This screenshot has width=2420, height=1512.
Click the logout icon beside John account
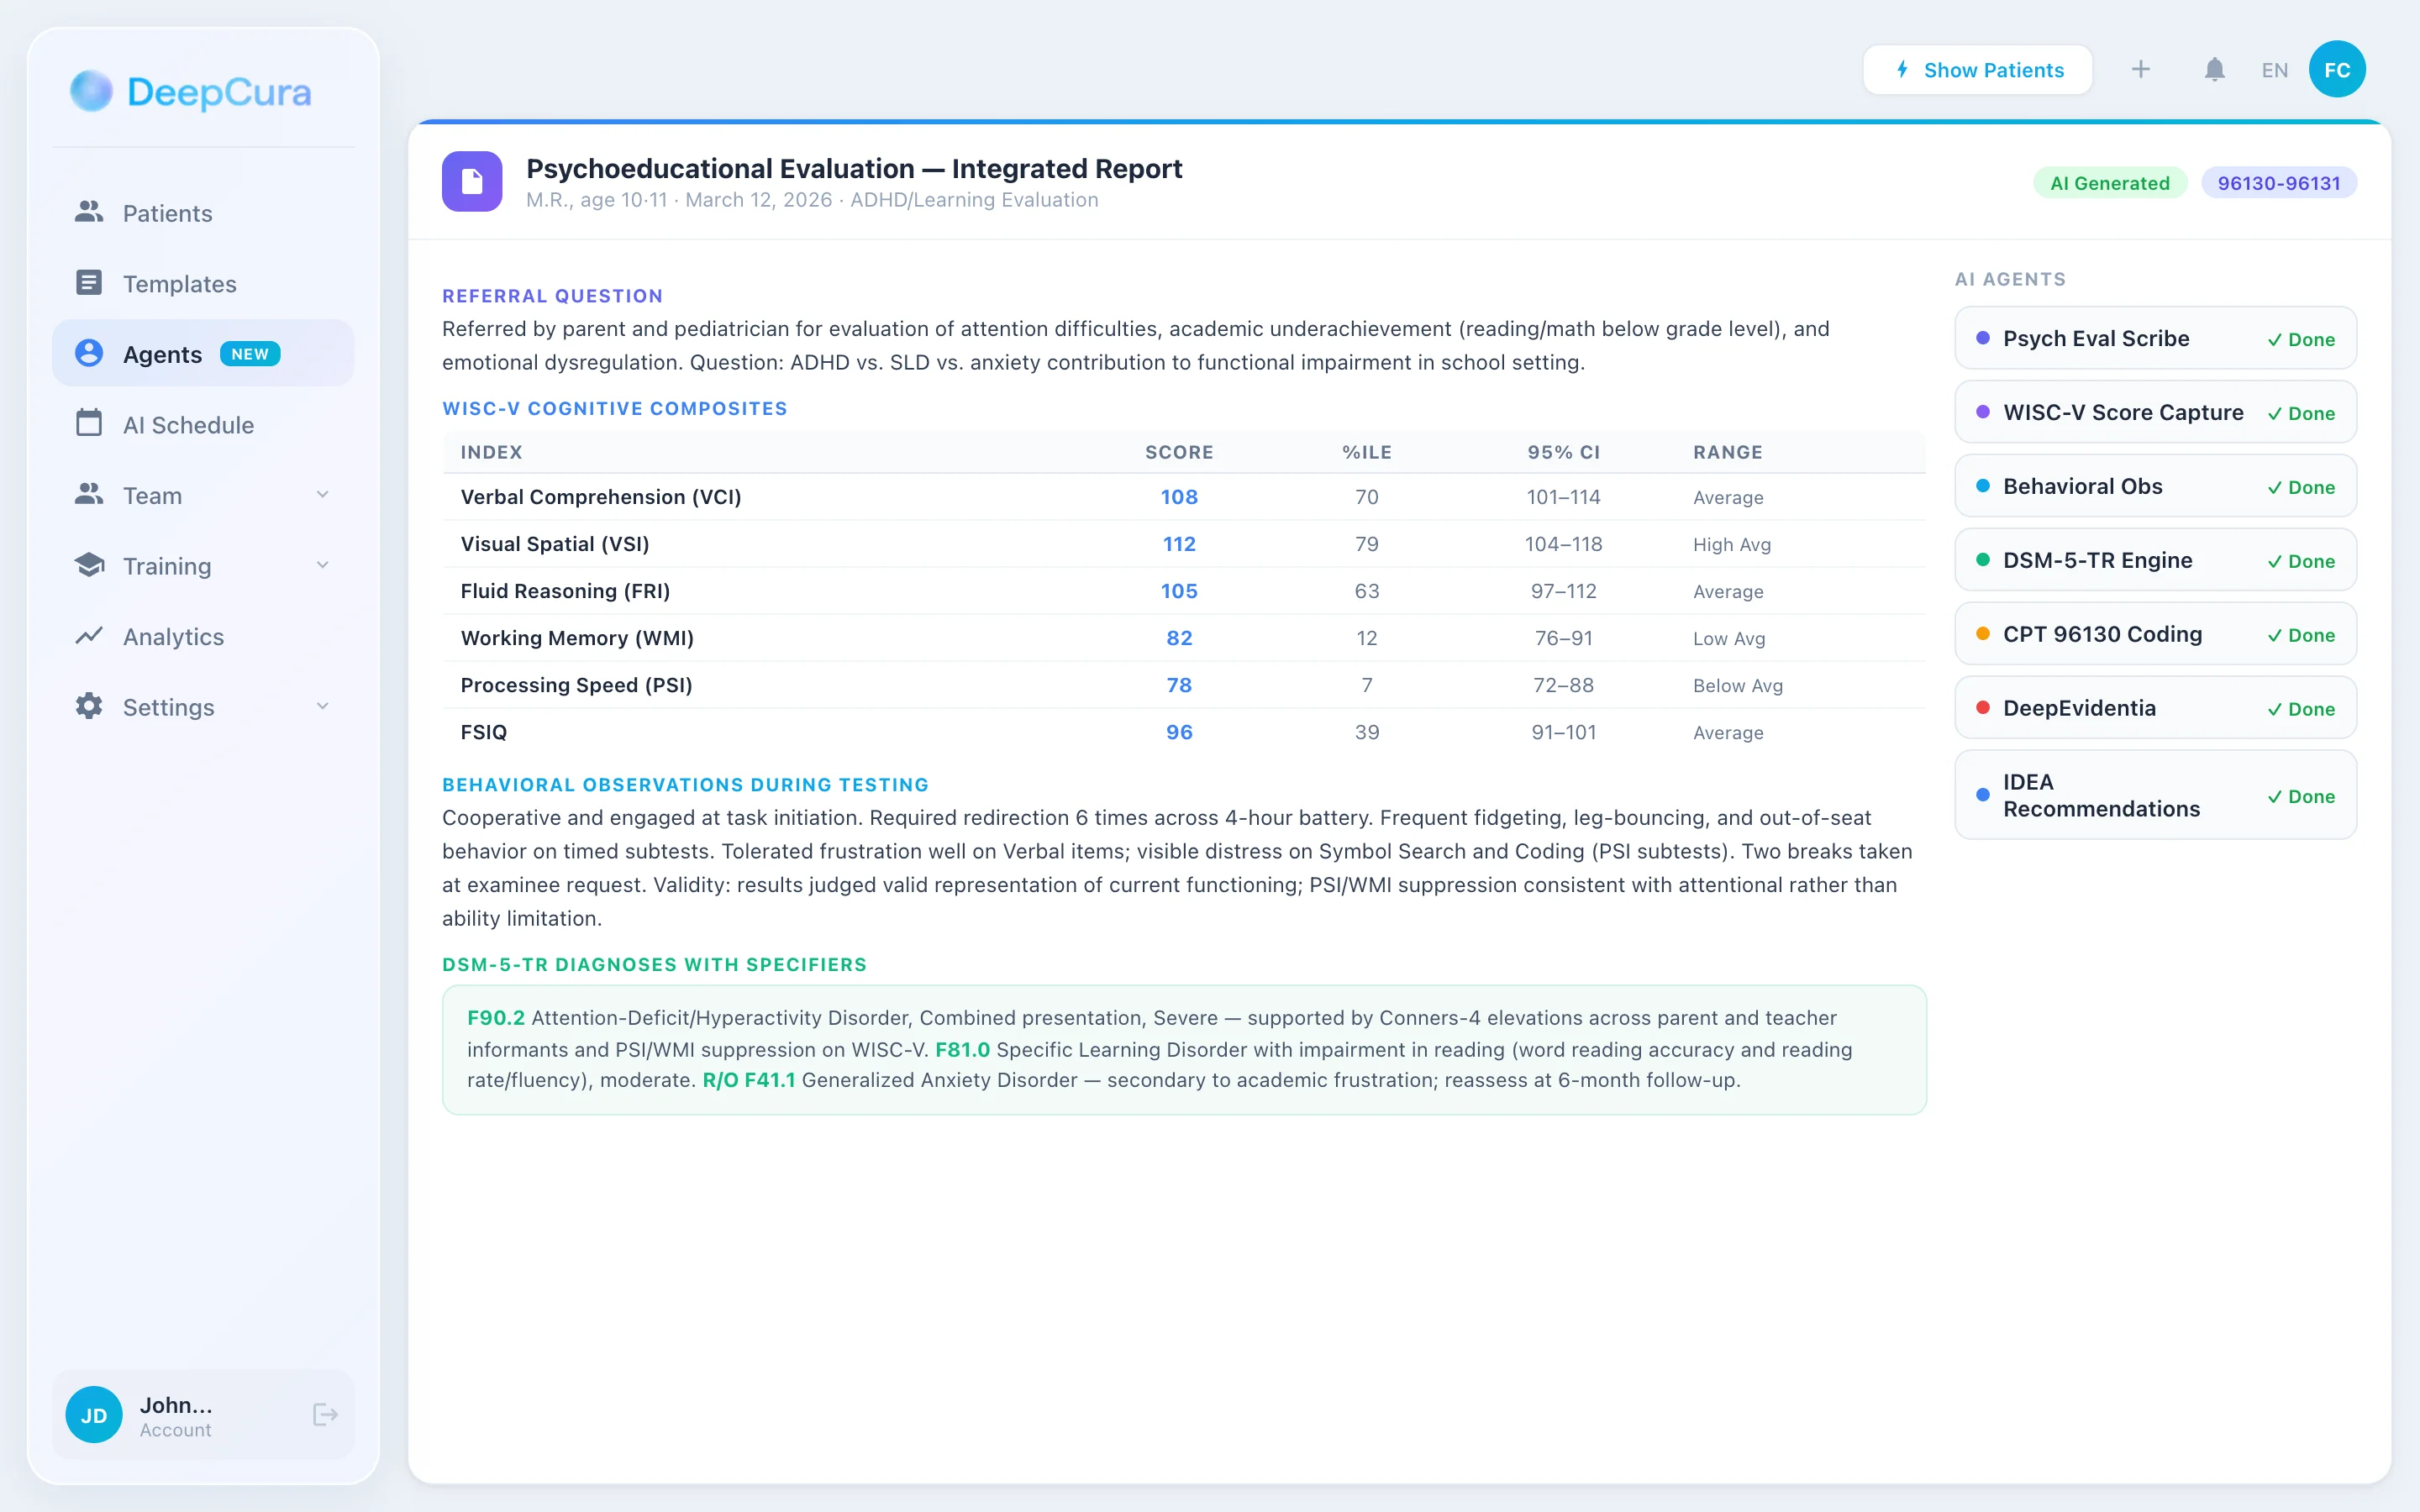(x=325, y=1414)
